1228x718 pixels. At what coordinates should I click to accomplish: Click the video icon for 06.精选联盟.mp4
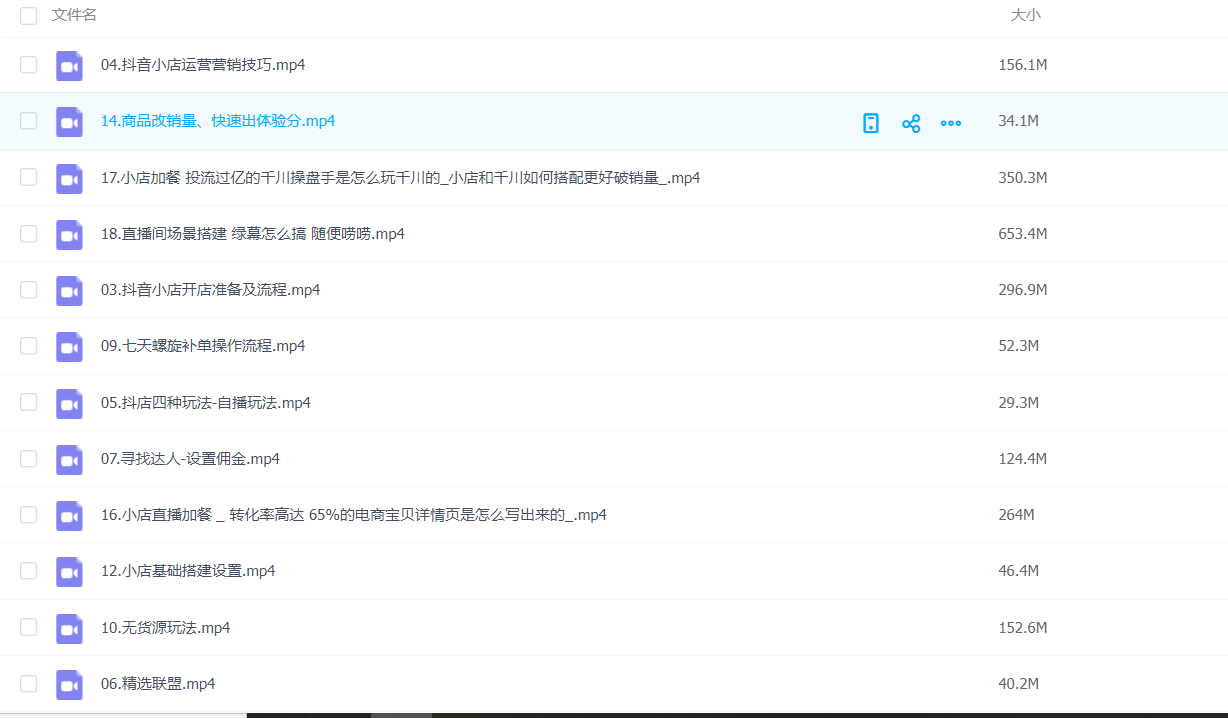[x=69, y=685]
